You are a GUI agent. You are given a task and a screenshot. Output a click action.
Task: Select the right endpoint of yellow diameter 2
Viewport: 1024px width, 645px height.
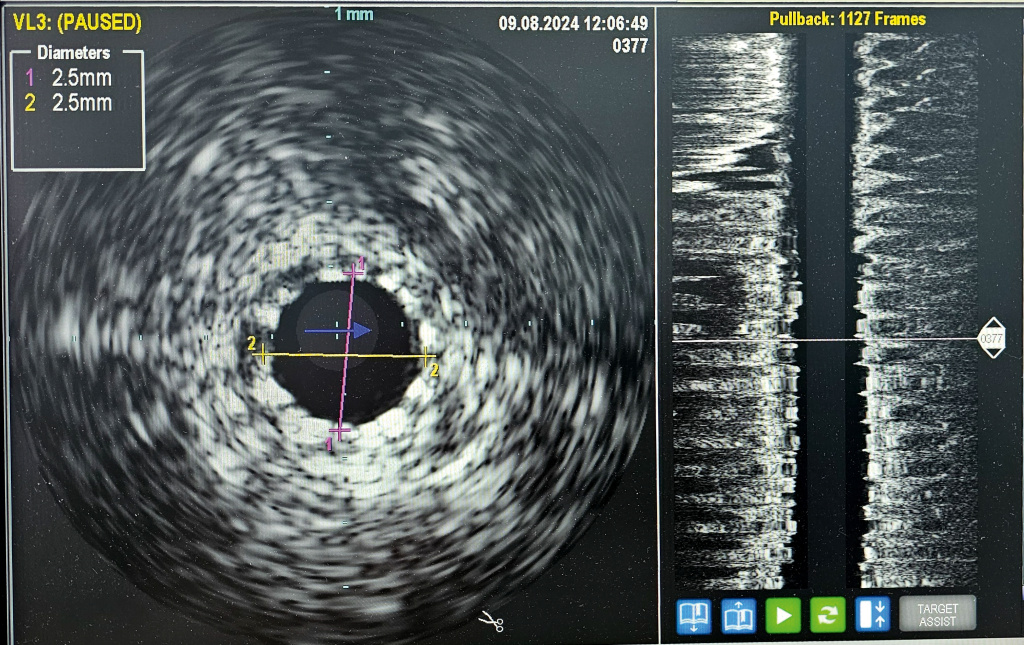coord(427,355)
